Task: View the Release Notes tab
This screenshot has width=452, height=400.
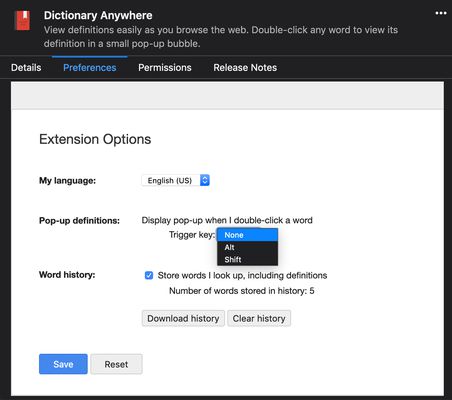Action: [x=245, y=68]
